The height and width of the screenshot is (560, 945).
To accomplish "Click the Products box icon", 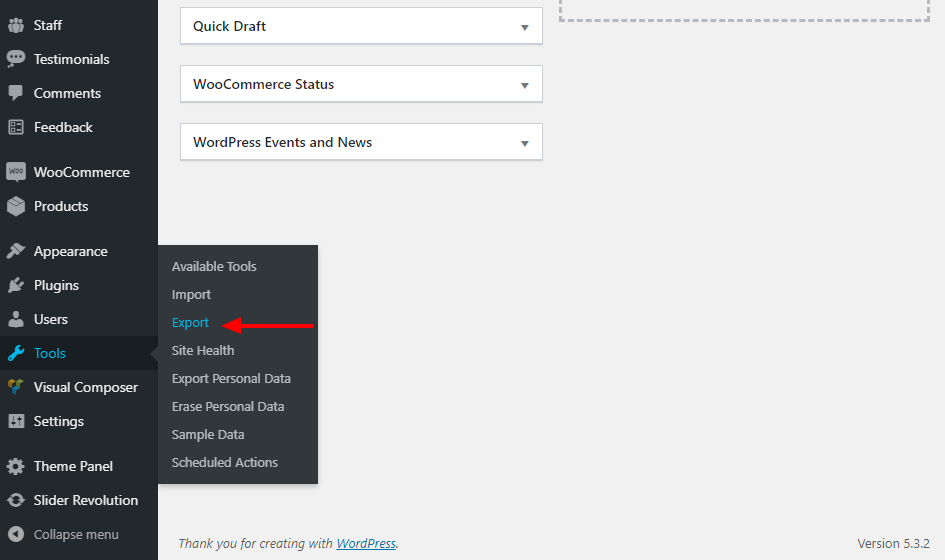I will tap(16, 206).
